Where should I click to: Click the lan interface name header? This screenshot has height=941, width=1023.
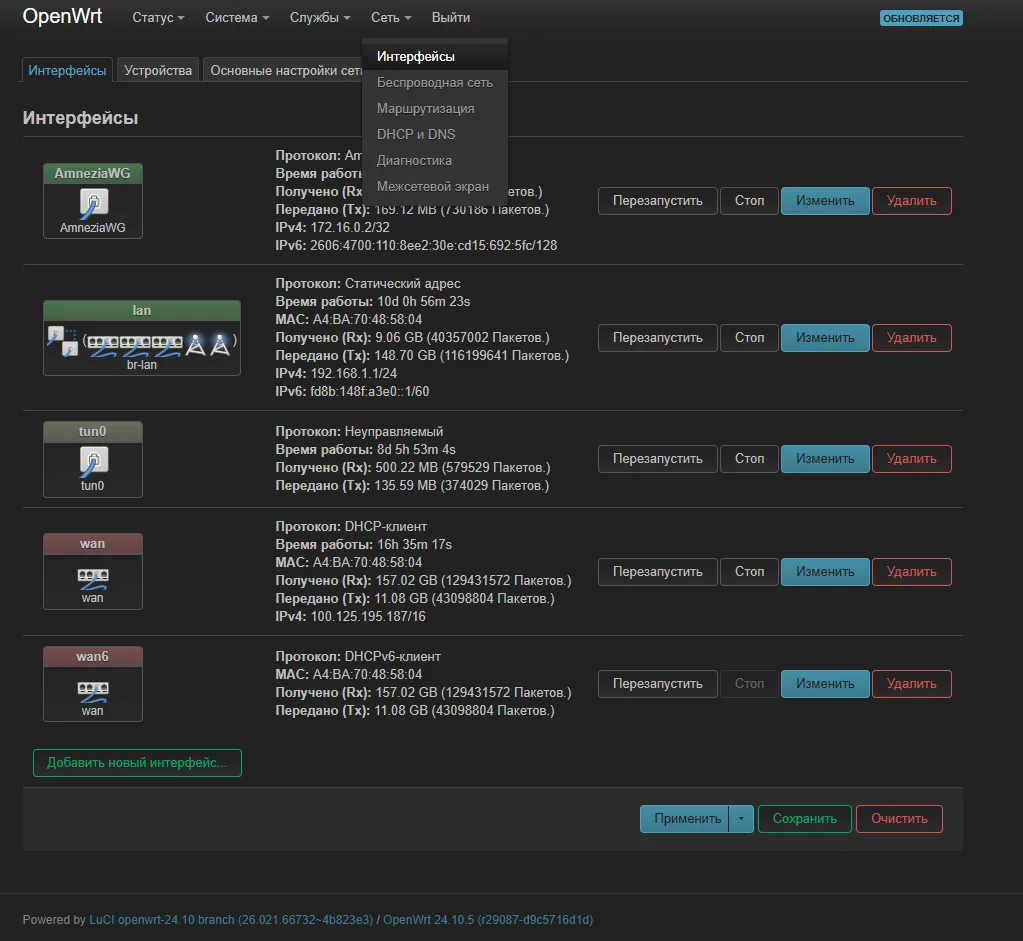[142, 311]
